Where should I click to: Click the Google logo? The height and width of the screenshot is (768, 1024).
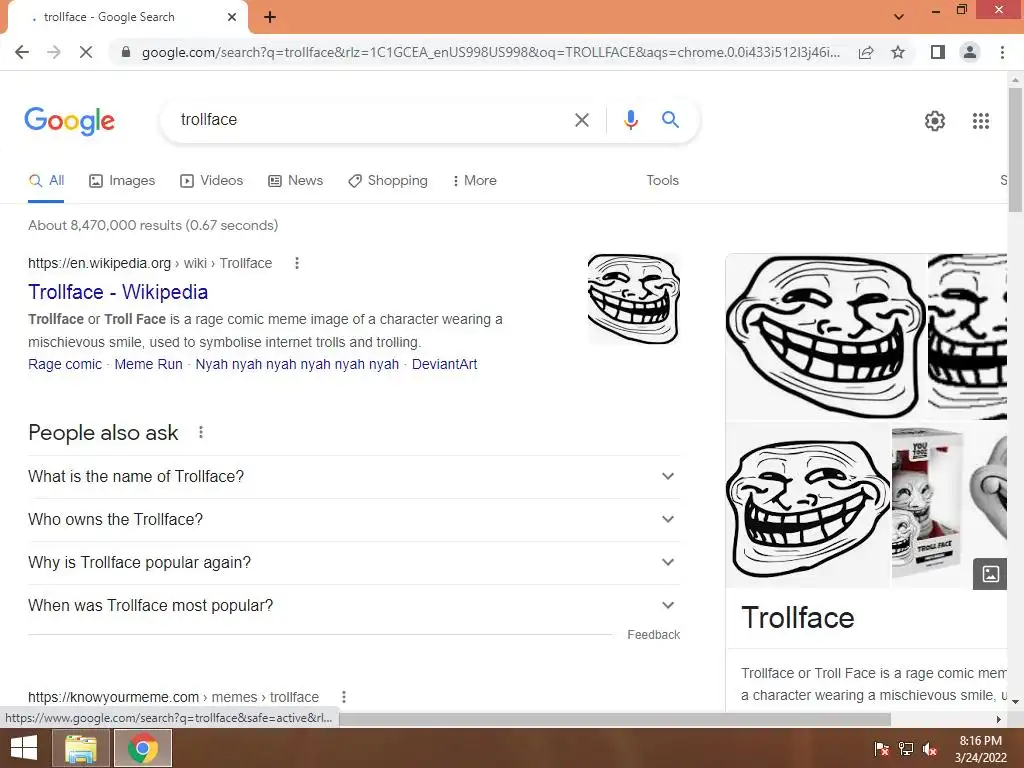pyautogui.click(x=70, y=121)
